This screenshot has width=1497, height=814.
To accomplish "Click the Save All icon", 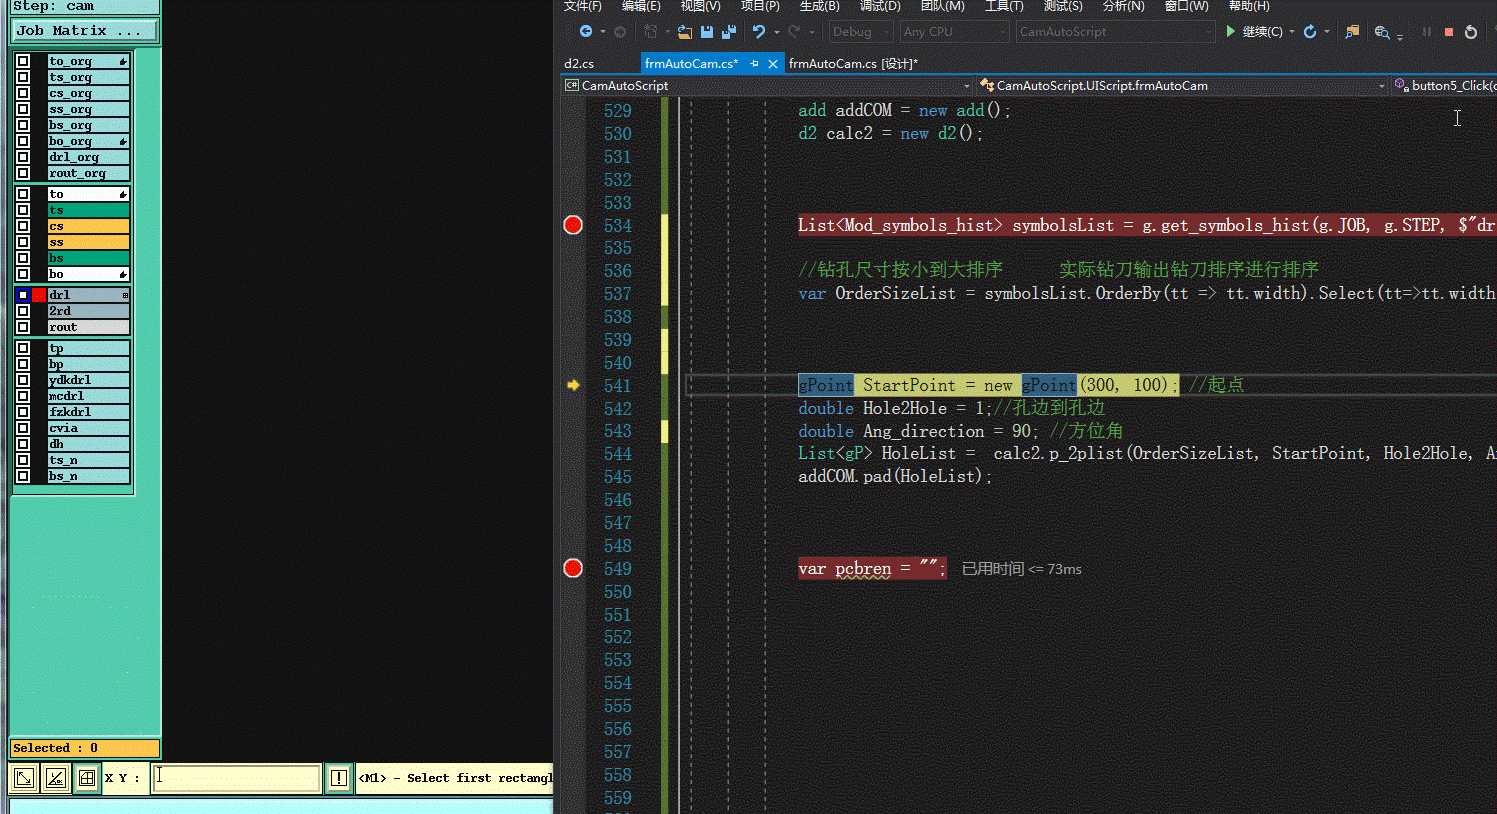I will coord(729,32).
